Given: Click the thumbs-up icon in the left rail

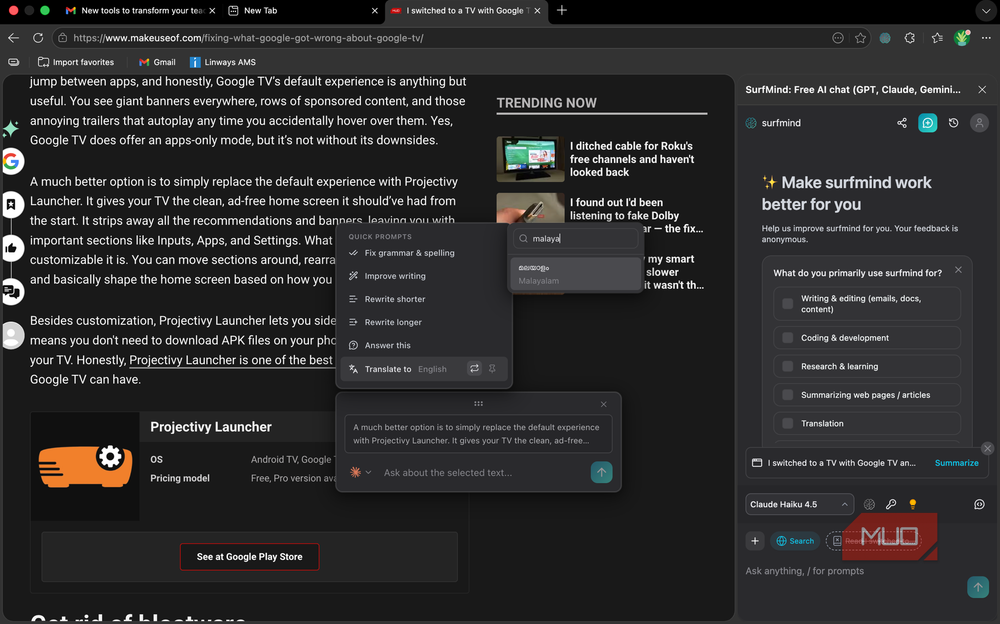Looking at the screenshot, I should pos(11,248).
